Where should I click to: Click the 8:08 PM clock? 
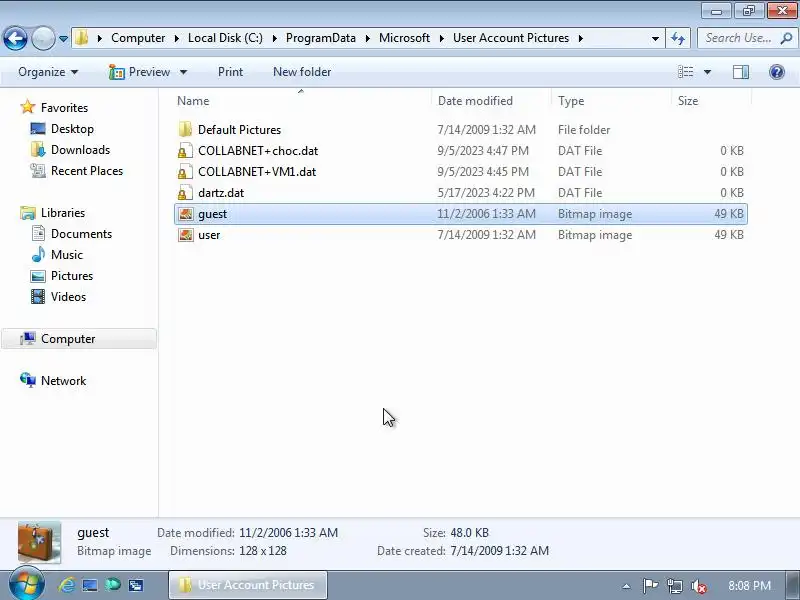coord(749,586)
